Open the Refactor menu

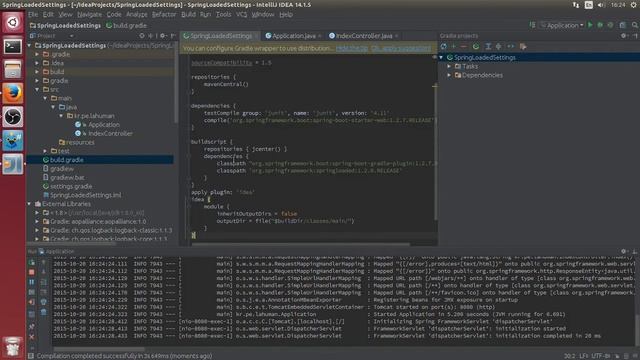[164, 15]
